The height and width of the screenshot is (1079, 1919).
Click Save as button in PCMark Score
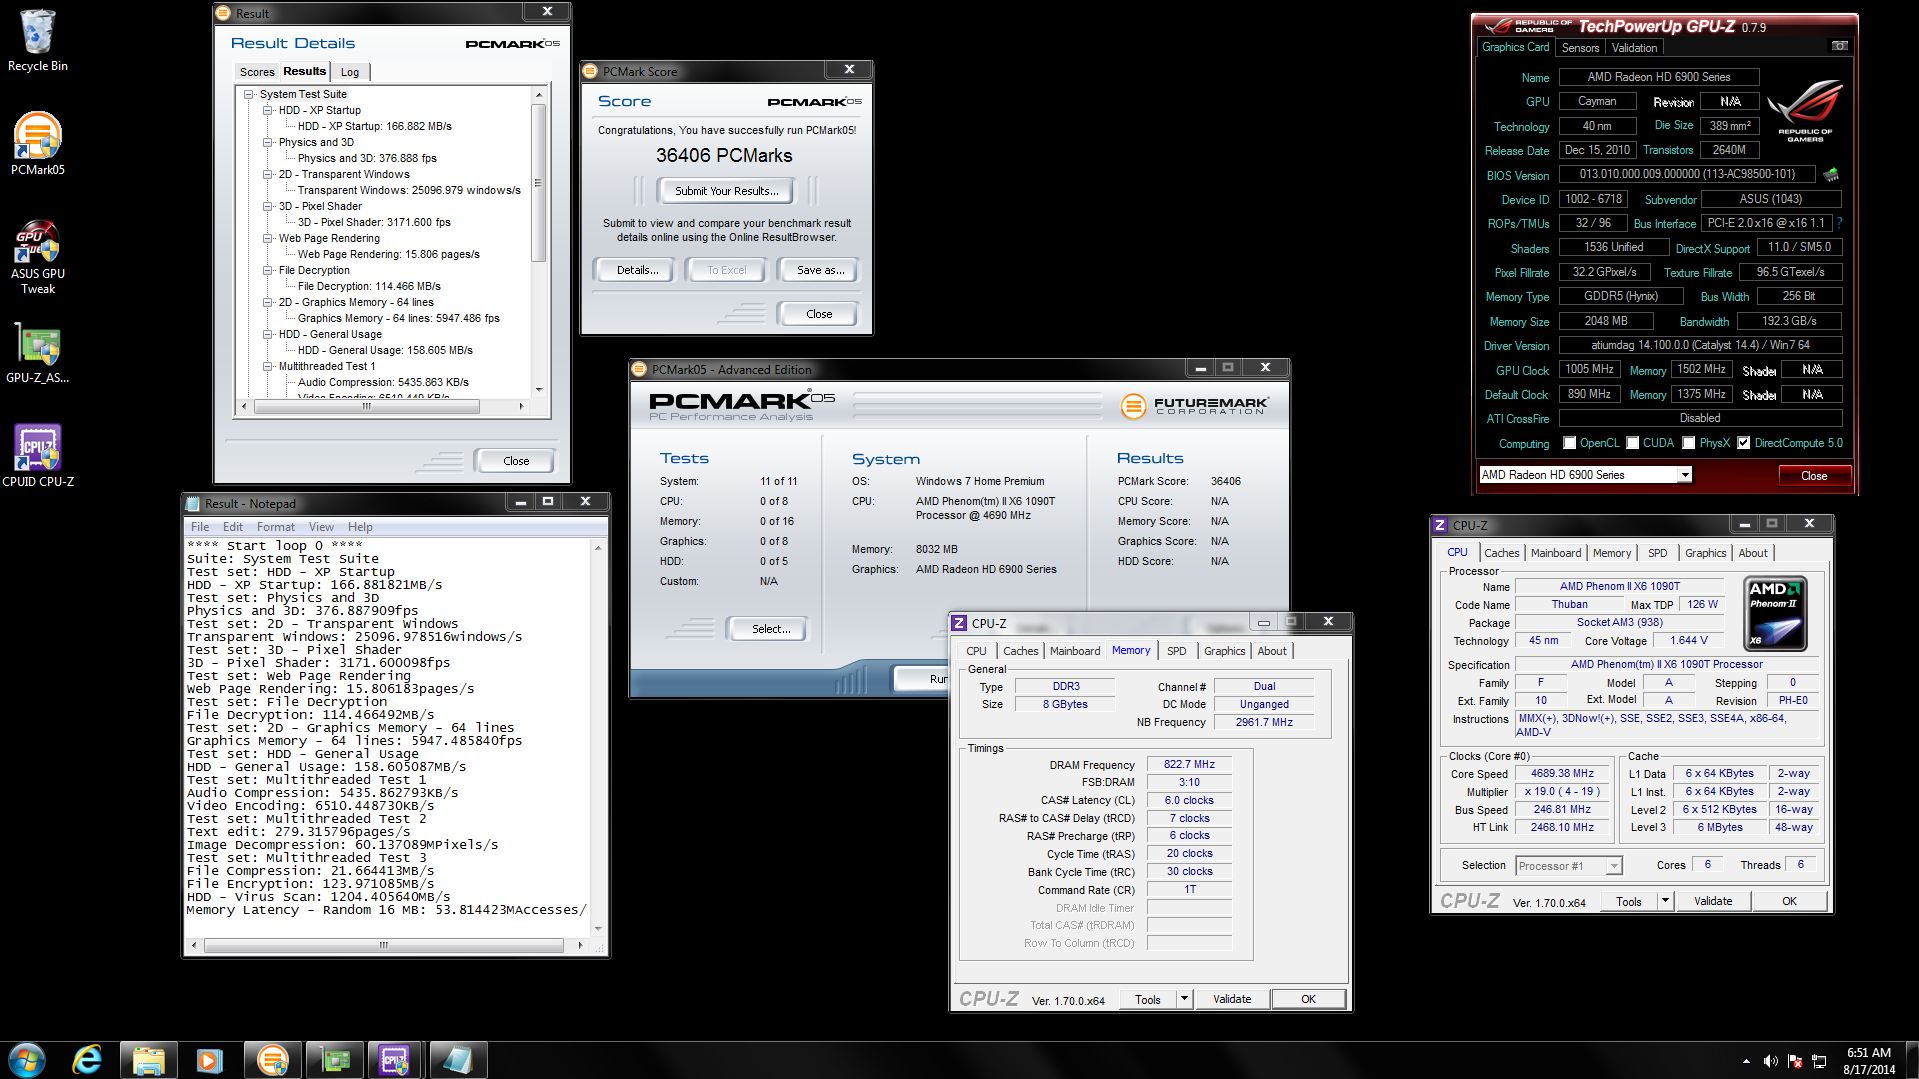820,270
